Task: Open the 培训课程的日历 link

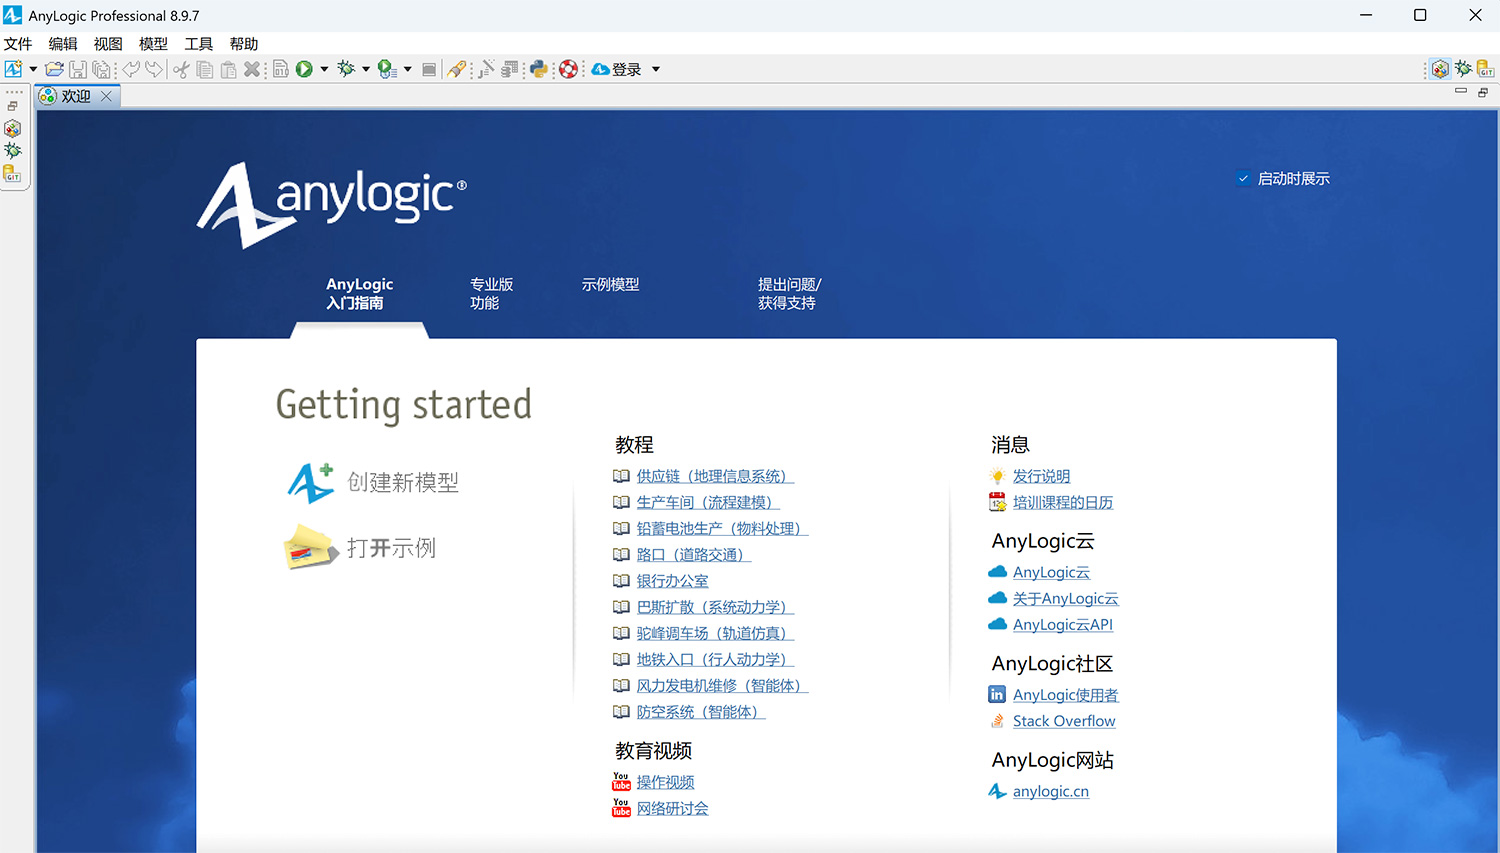Action: [1062, 502]
